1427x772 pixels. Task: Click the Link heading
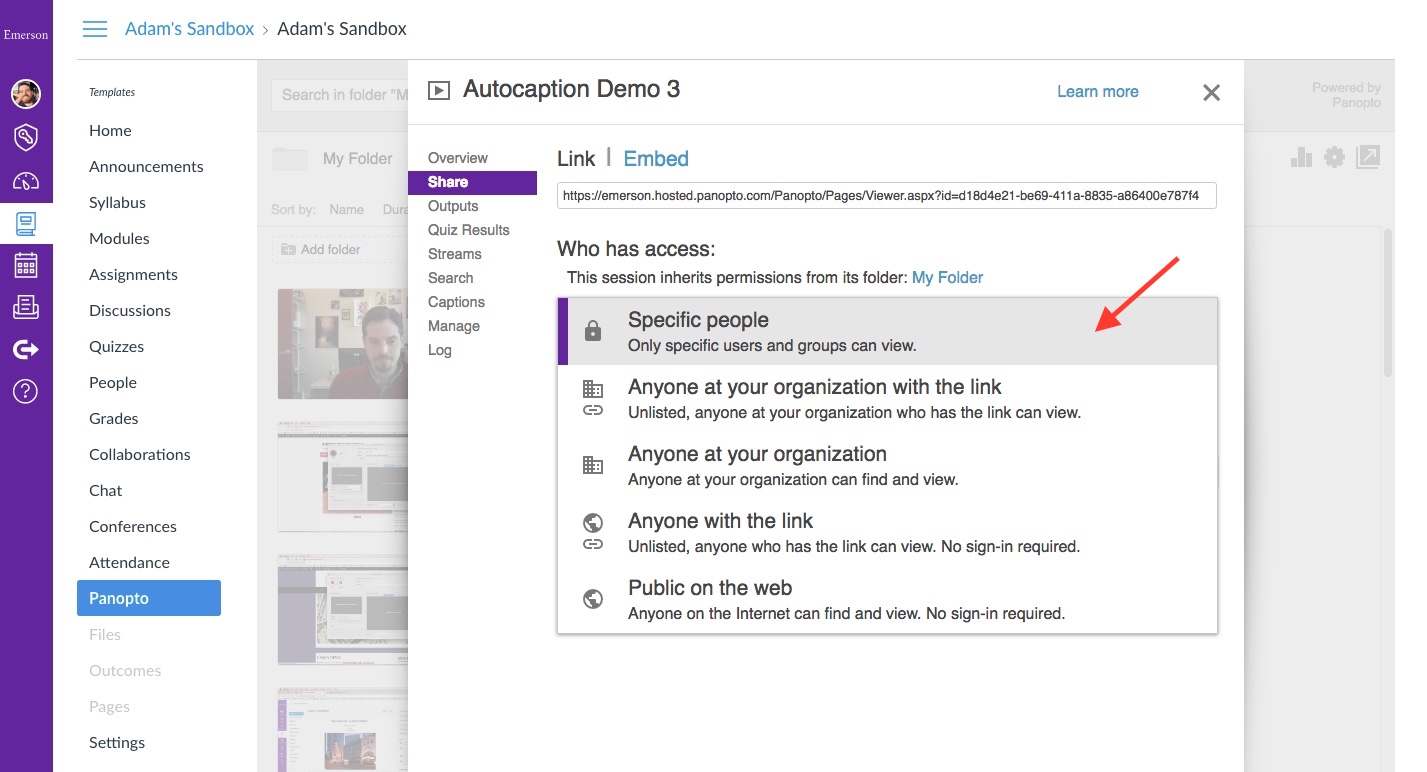[576, 158]
